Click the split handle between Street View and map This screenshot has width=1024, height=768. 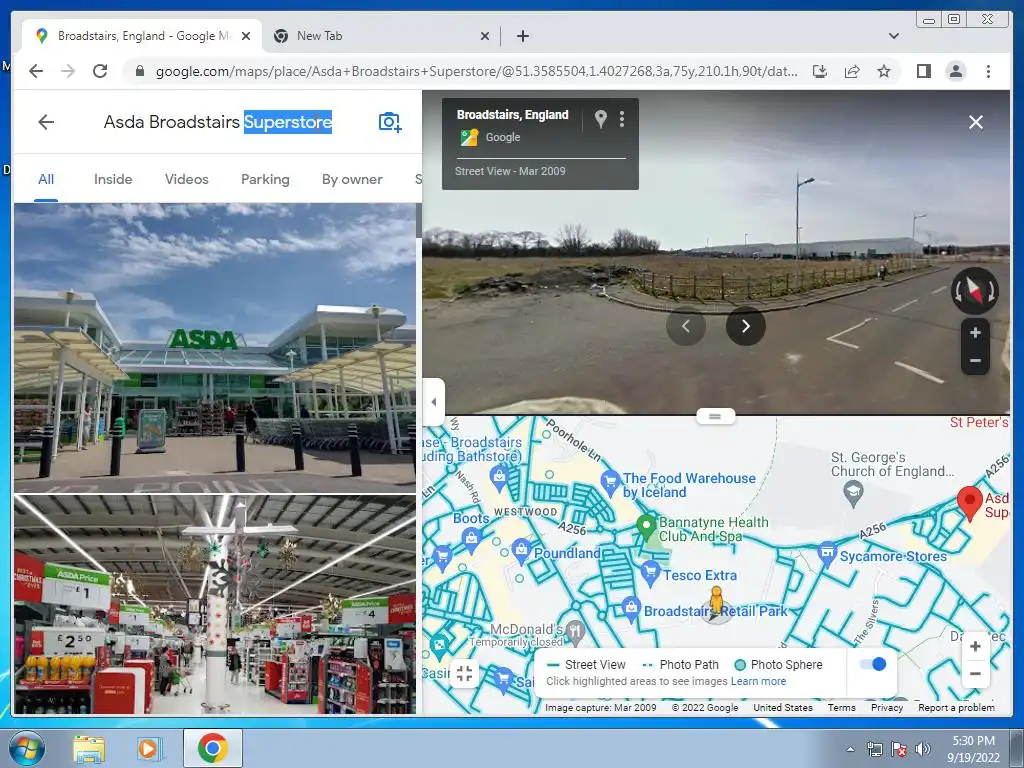(715, 416)
